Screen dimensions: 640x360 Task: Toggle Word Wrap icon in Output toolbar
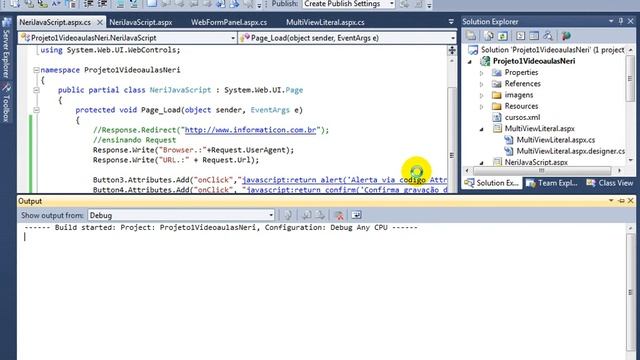356,215
